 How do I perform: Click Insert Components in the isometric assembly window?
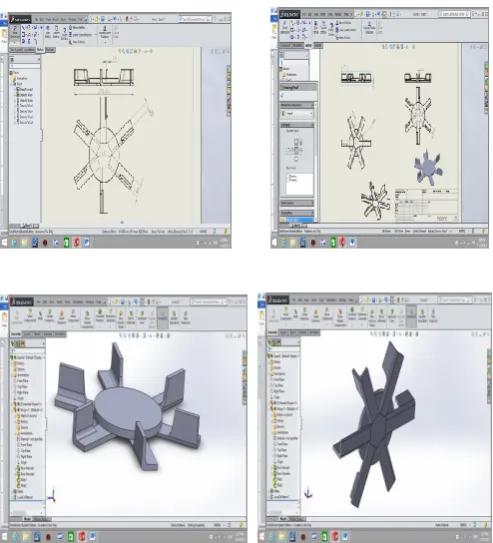[30, 316]
